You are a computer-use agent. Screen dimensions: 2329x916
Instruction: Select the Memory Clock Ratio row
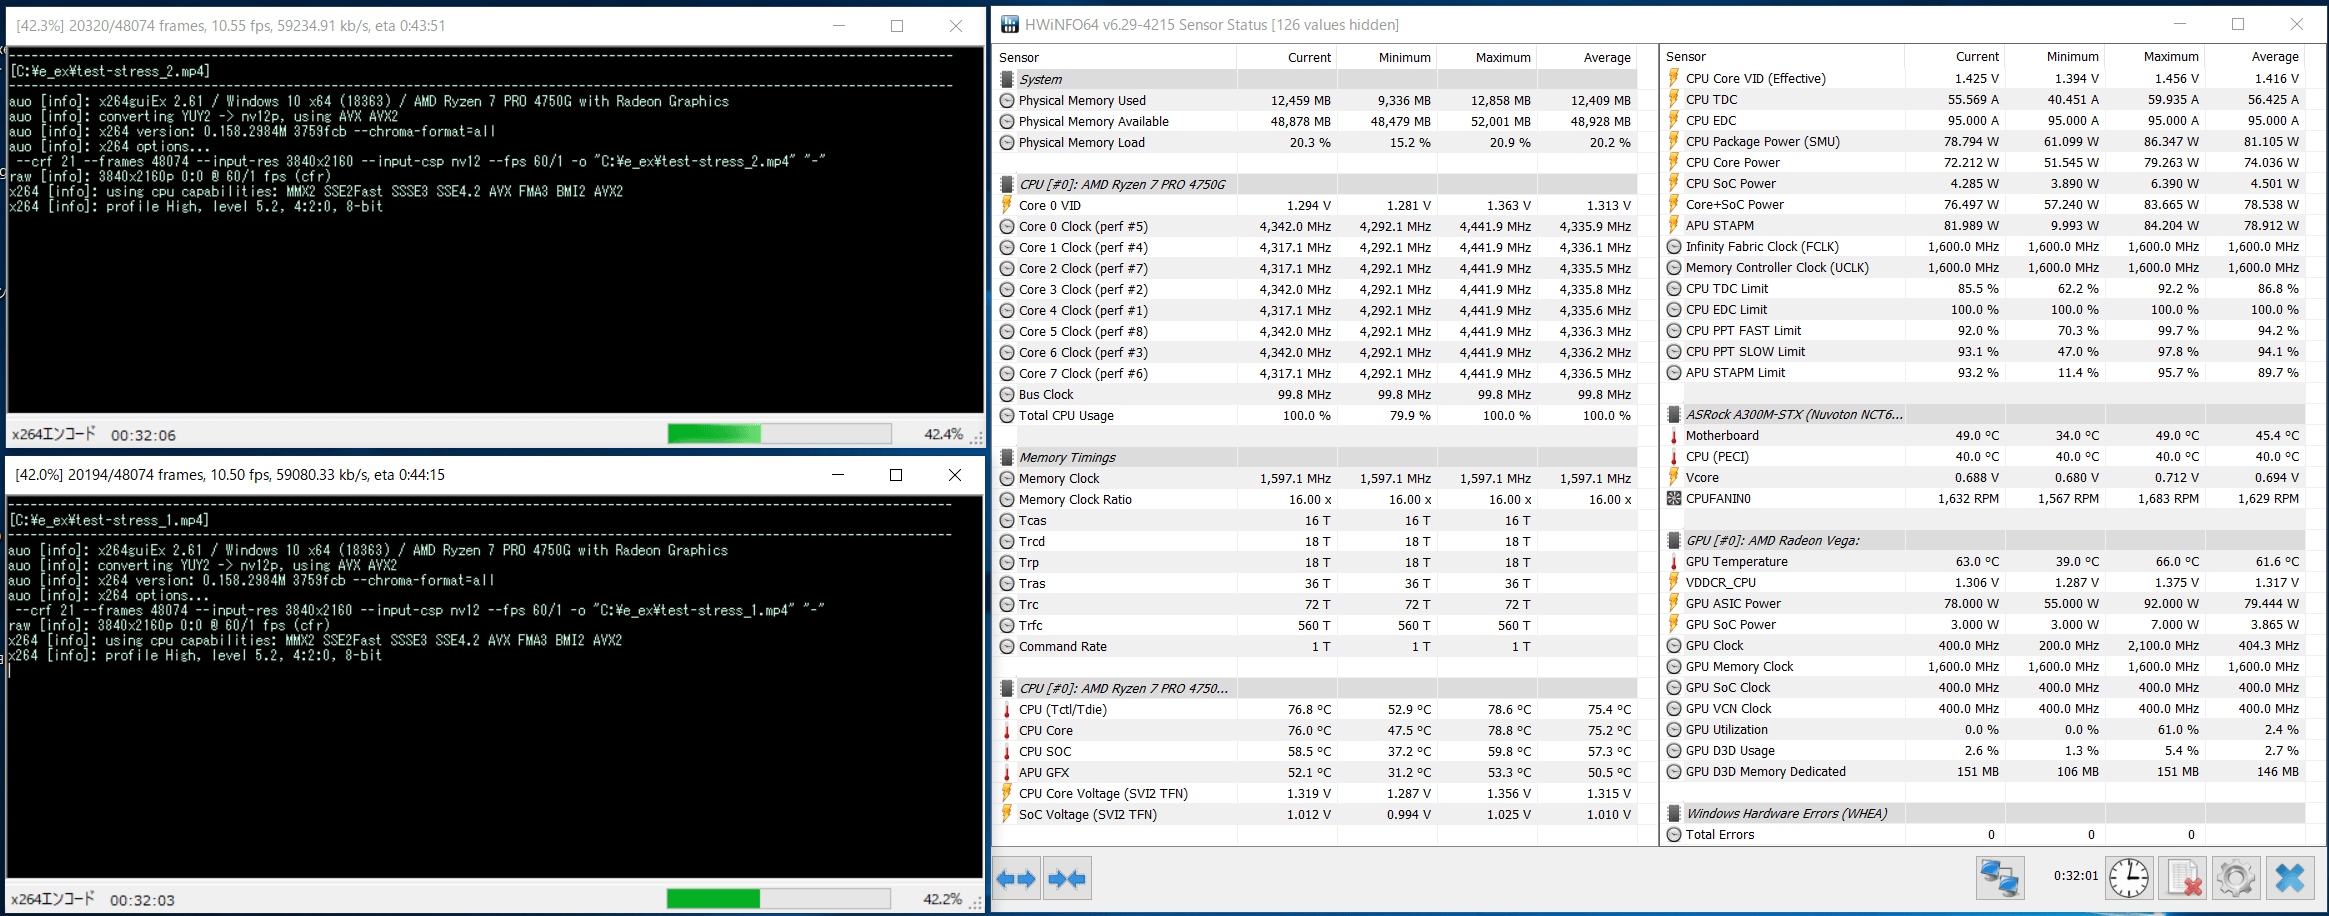(x=1318, y=499)
